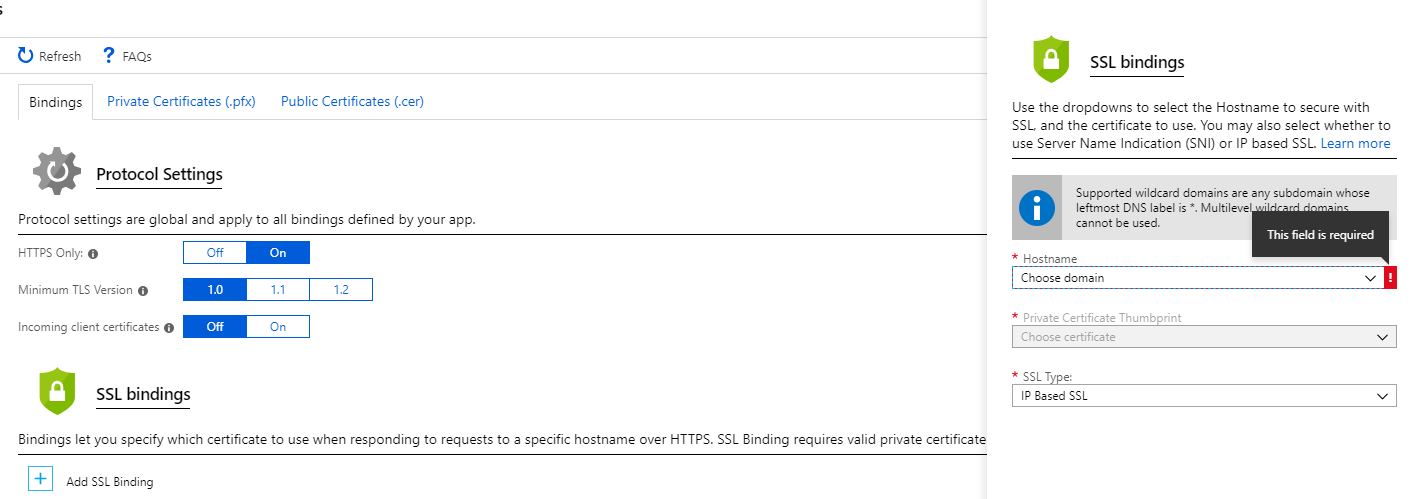
Task: Click the Refresh circular arrow icon
Action: pos(26,56)
